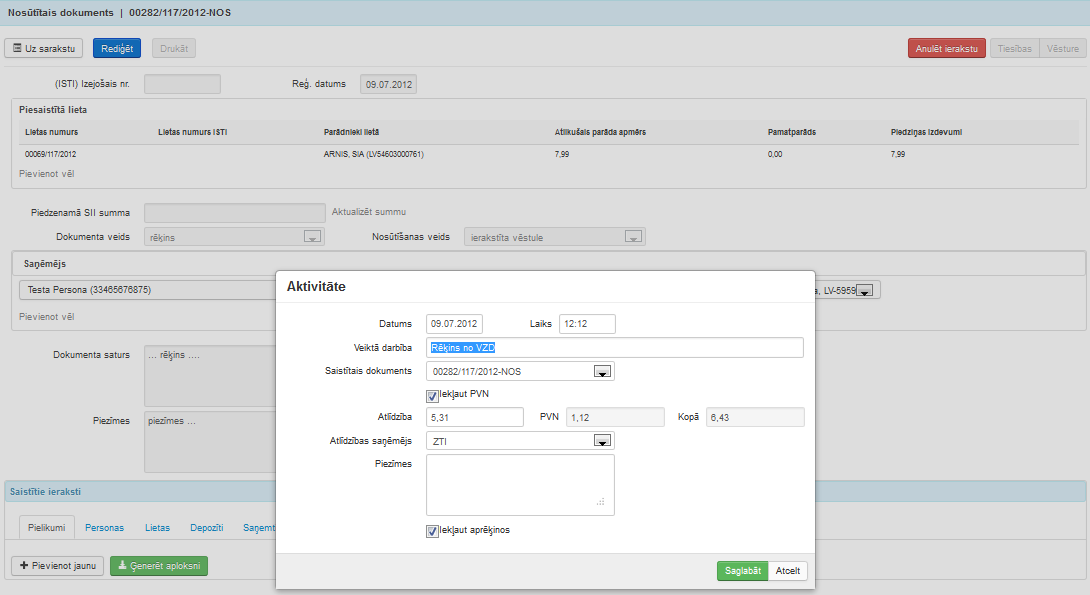Click Atcelt to close the dialog
The height and width of the screenshot is (595, 1090).
(788, 571)
